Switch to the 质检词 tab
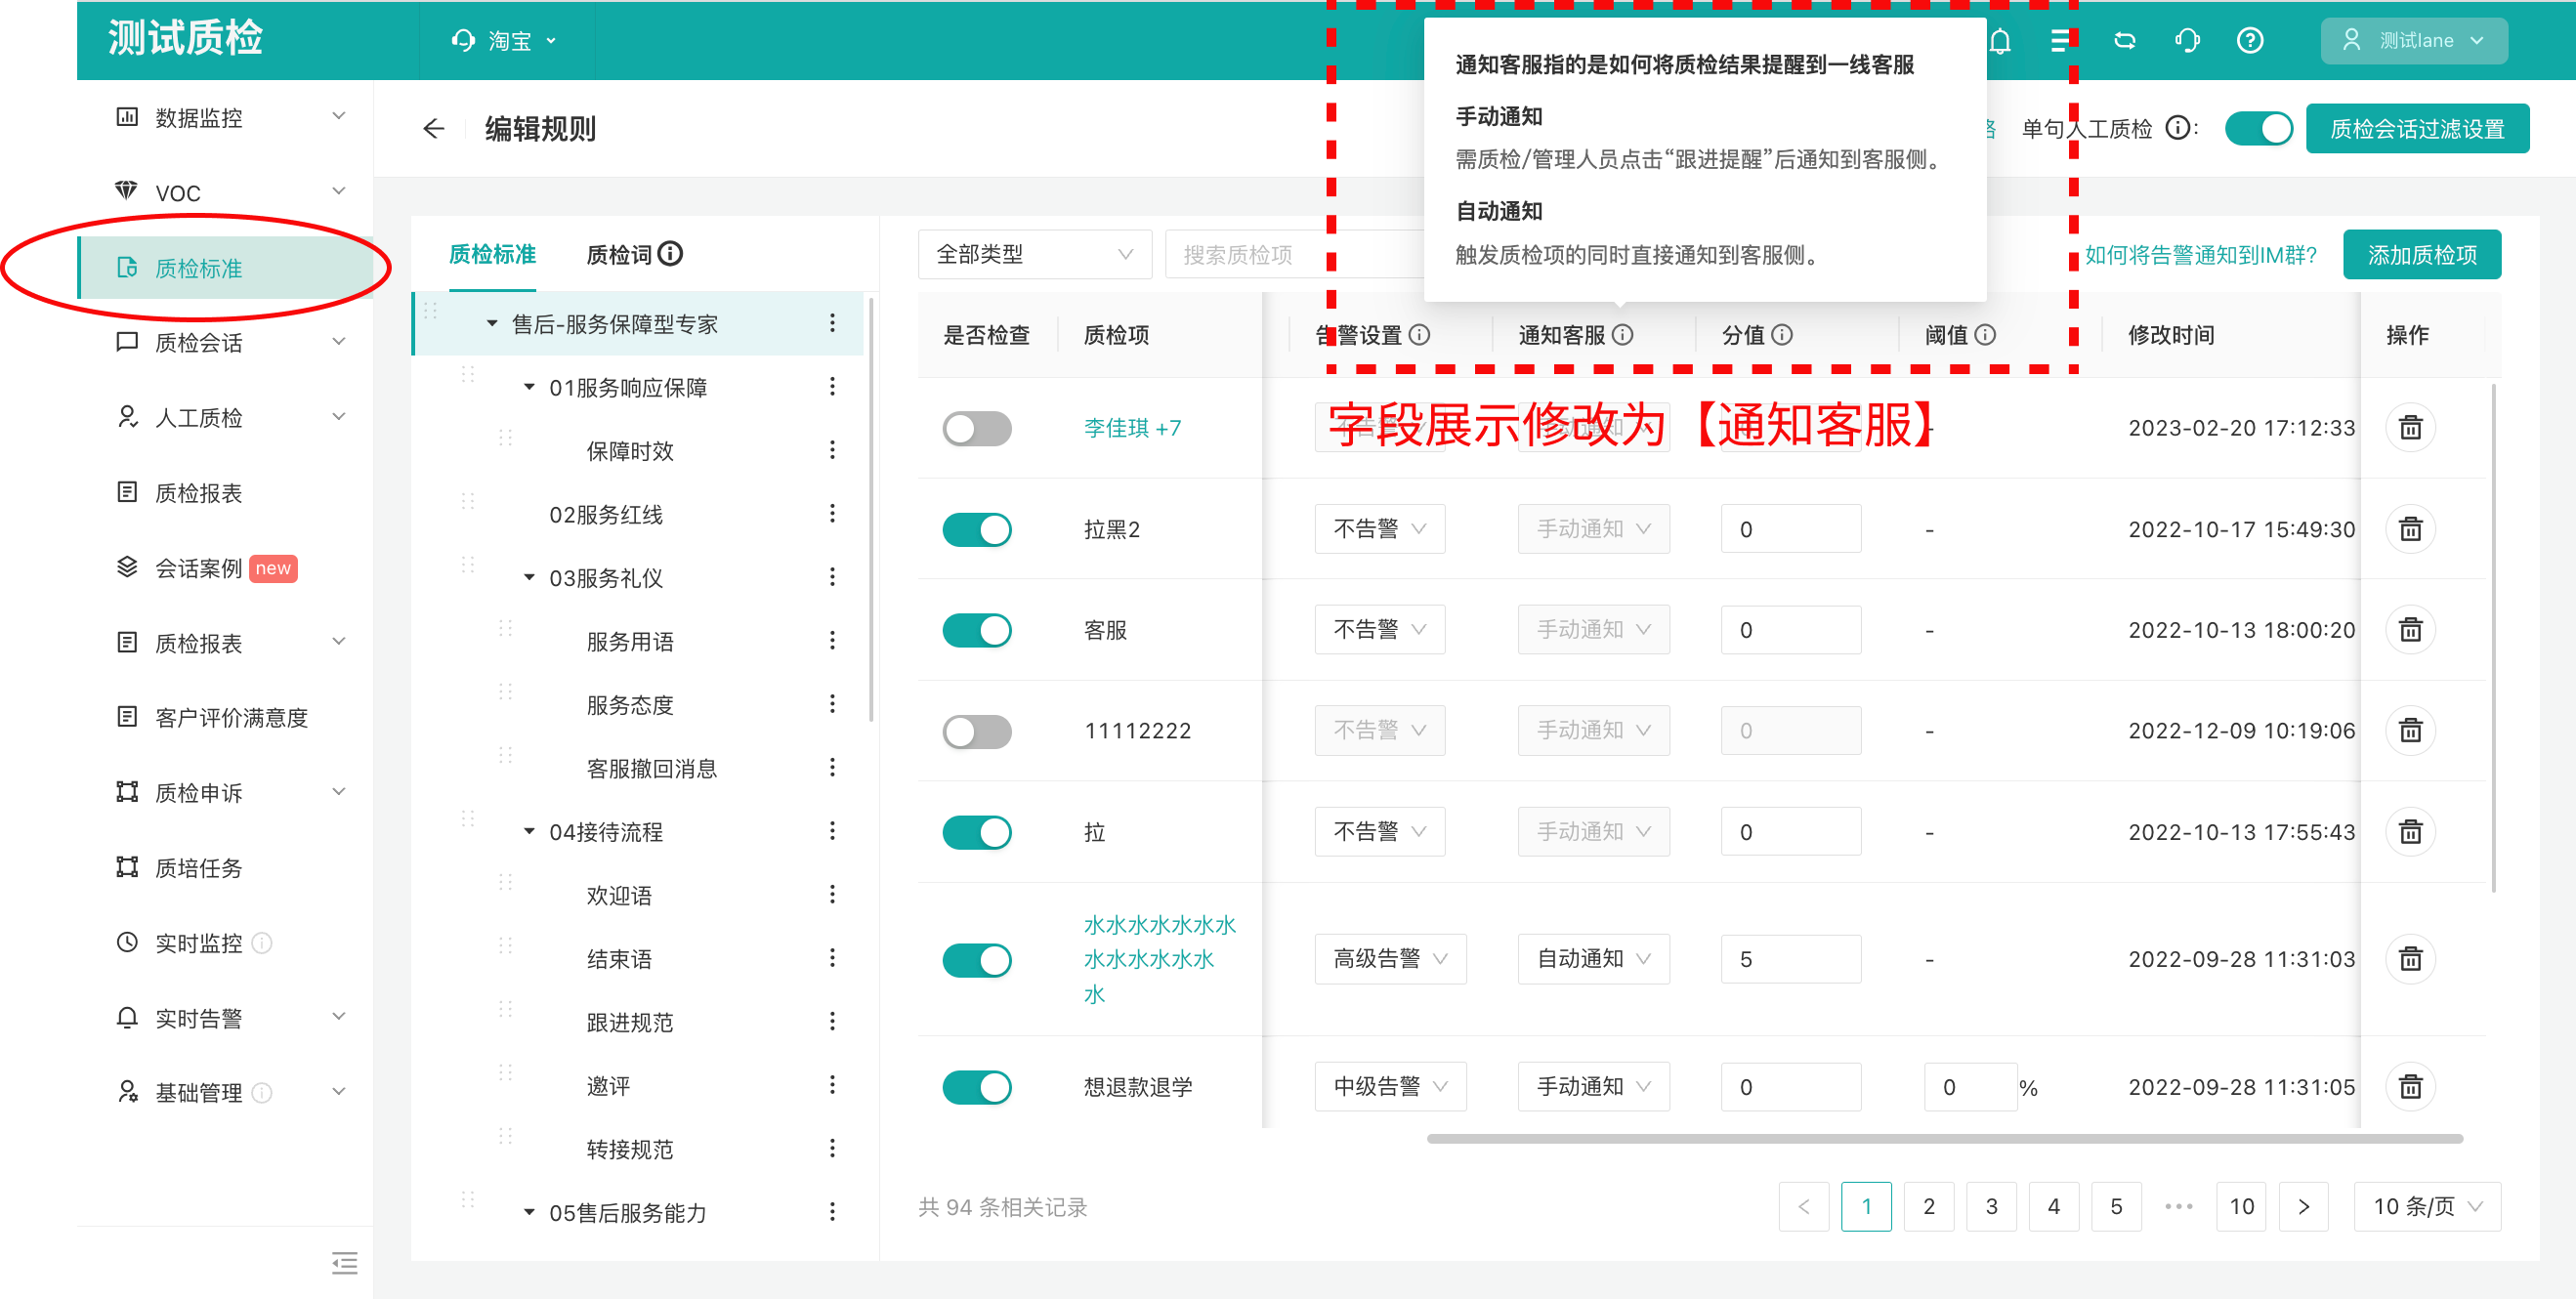Image resolution: width=2576 pixels, height=1299 pixels. point(617,254)
